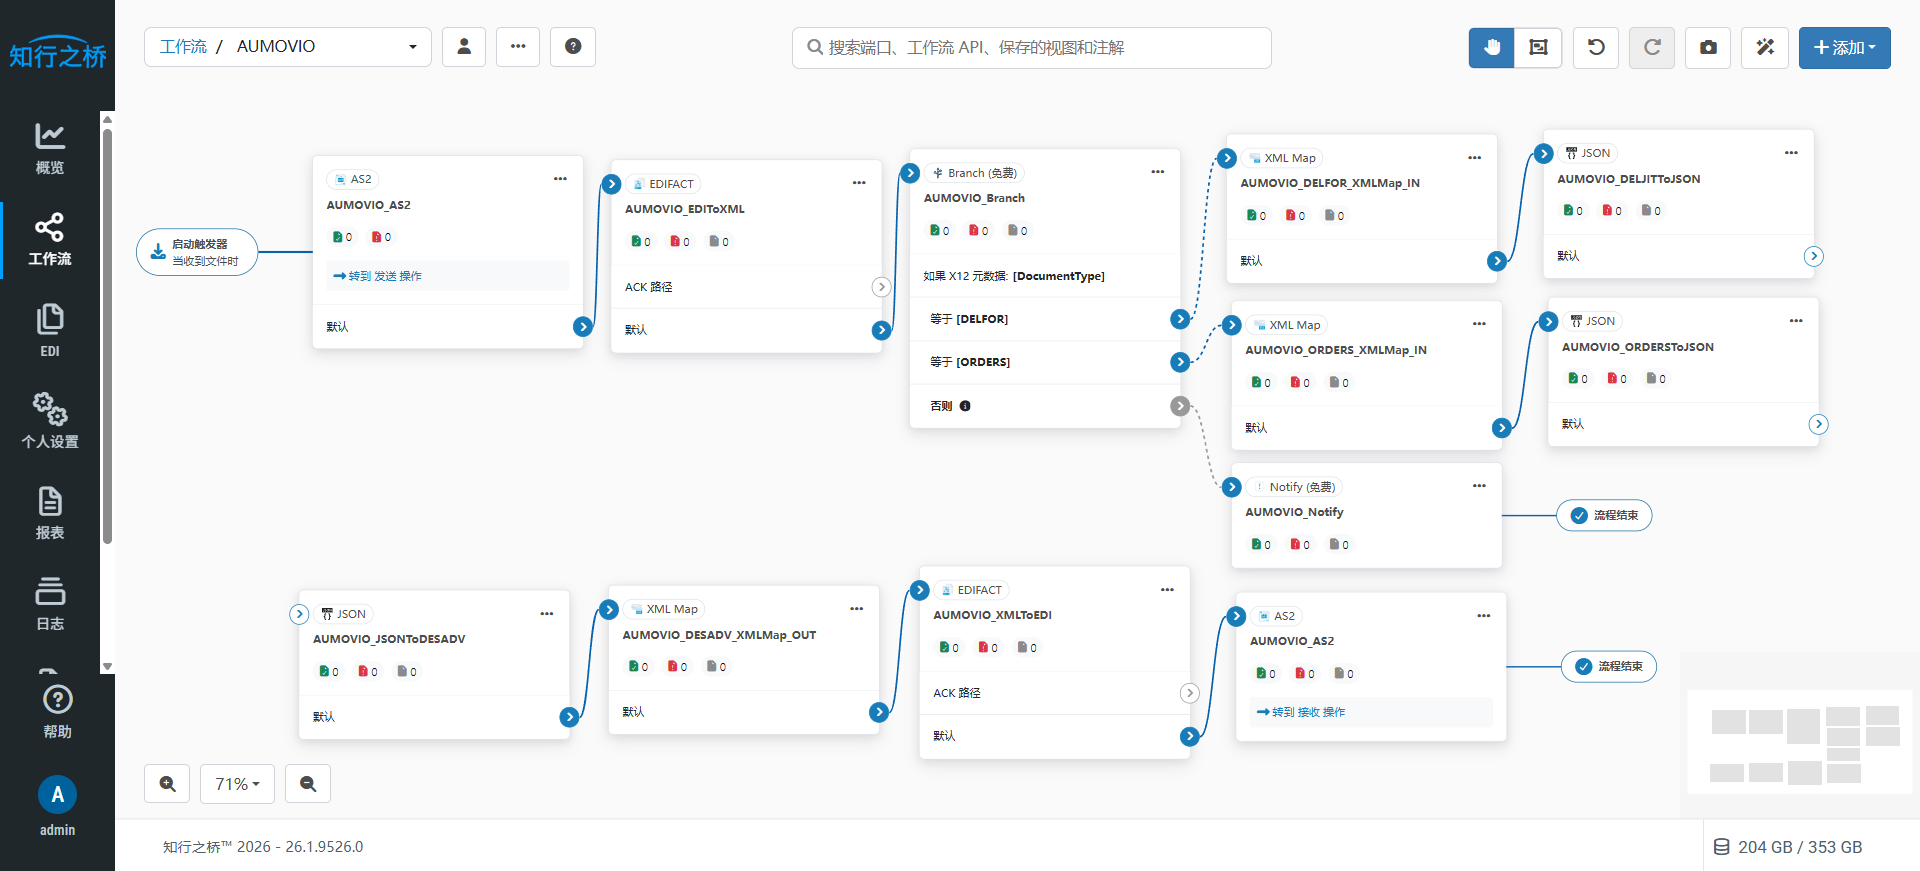
Task: Open options menu of top AUMOVIO_AS2 connector
Action: point(560,179)
